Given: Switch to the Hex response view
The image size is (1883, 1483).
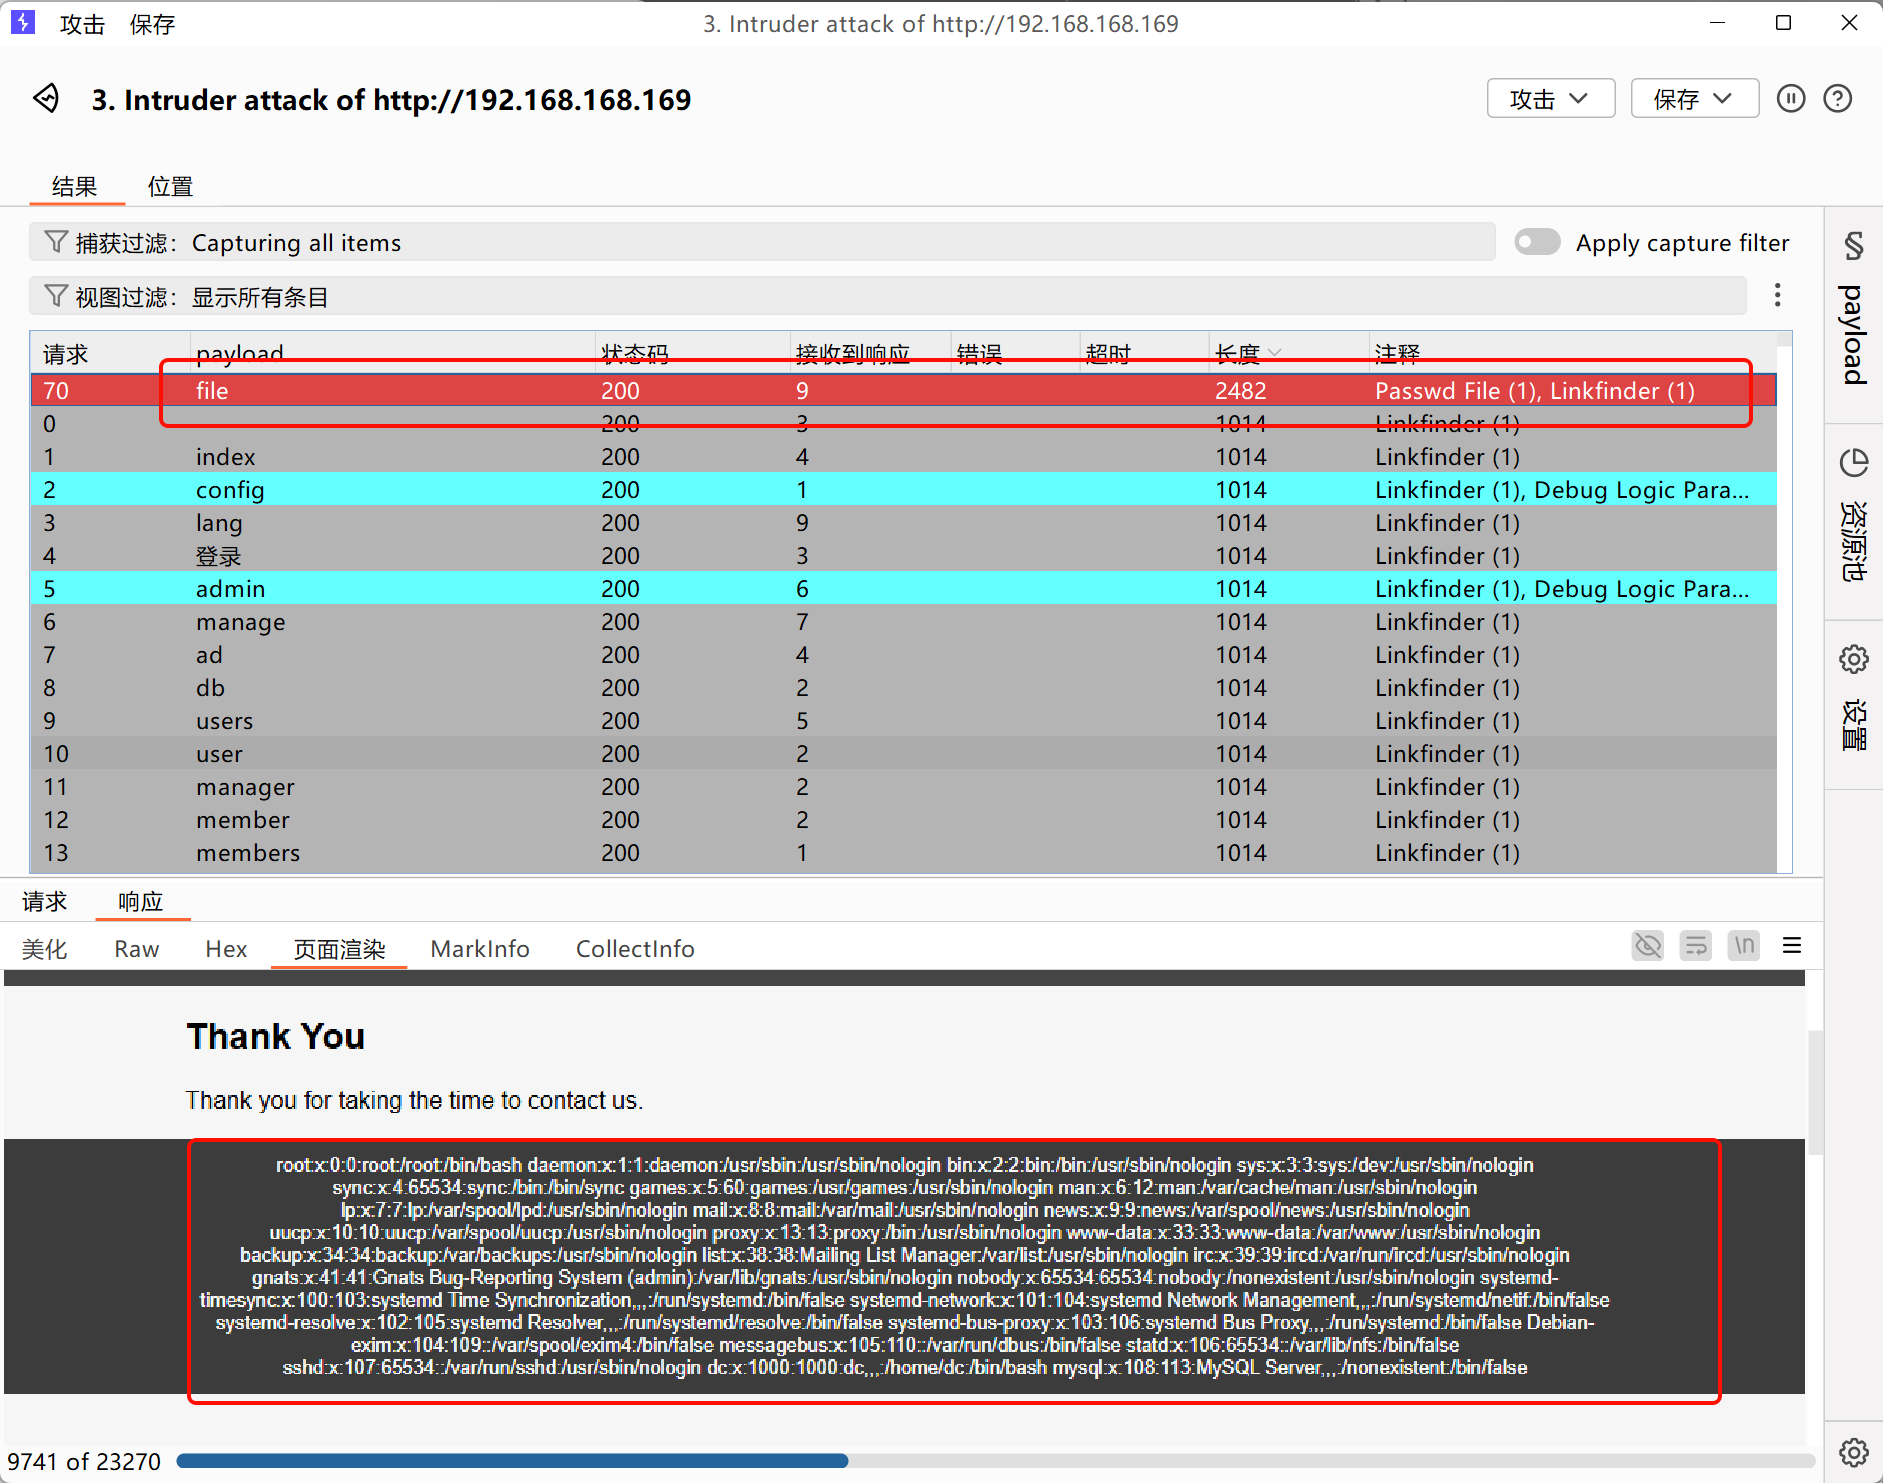Looking at the screenshot, I should tap(226, 949).
